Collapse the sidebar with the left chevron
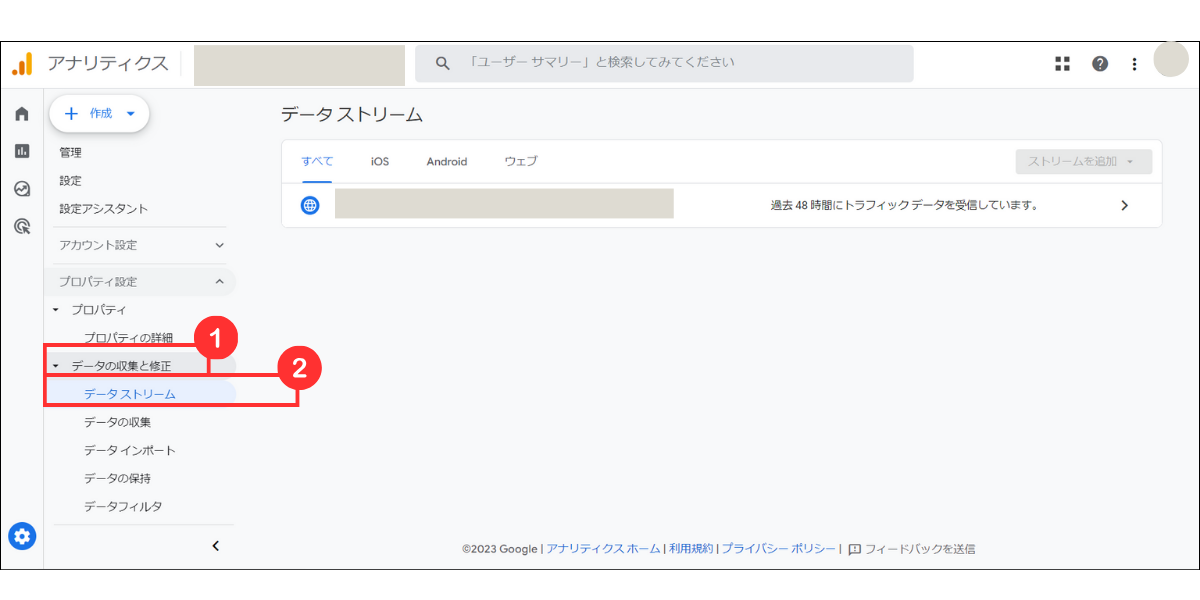Screen dimensions: 1200x600 pos(215,545)
